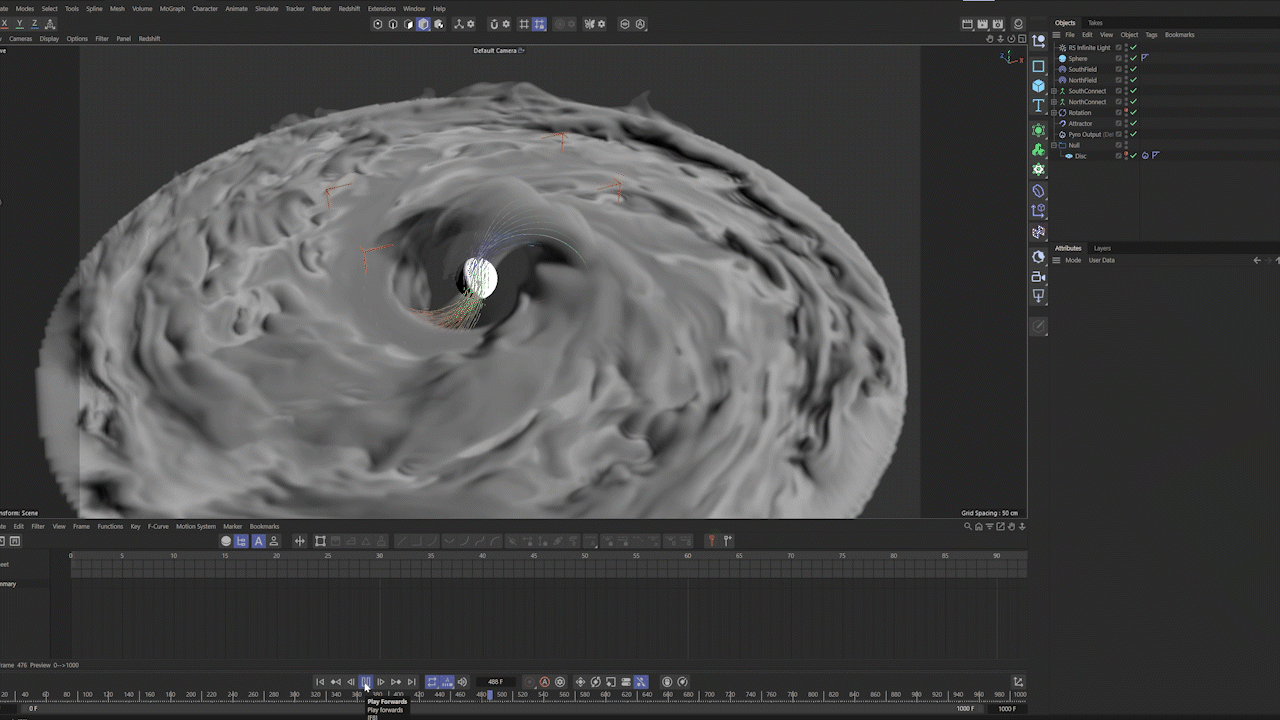The width and height of the screenshot is (1280, 720).
Task: Step back one frame
Action: point(350,682)
